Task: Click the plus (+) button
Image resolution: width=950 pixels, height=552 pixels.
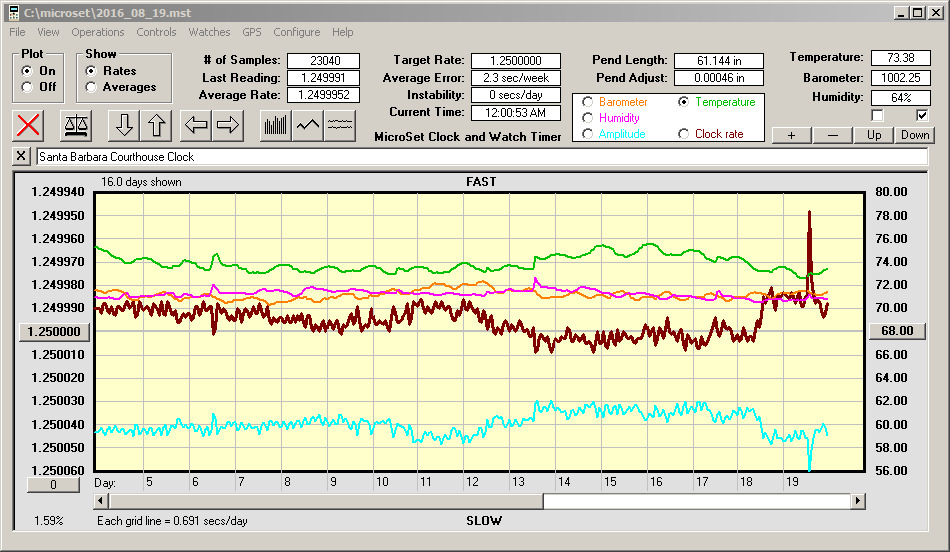Action: (791, 135)
